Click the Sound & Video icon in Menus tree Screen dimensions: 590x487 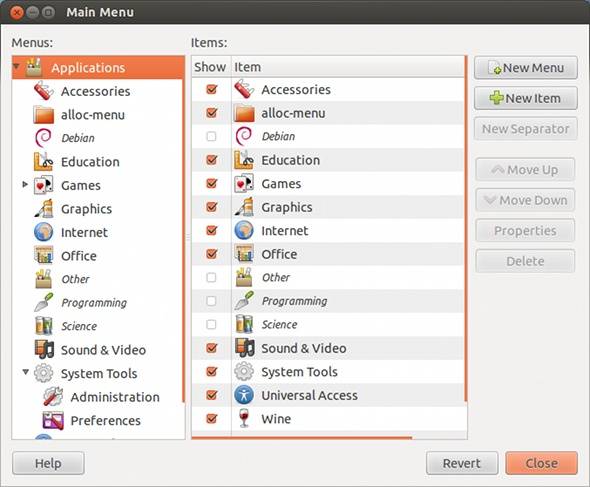coord(44,349)
